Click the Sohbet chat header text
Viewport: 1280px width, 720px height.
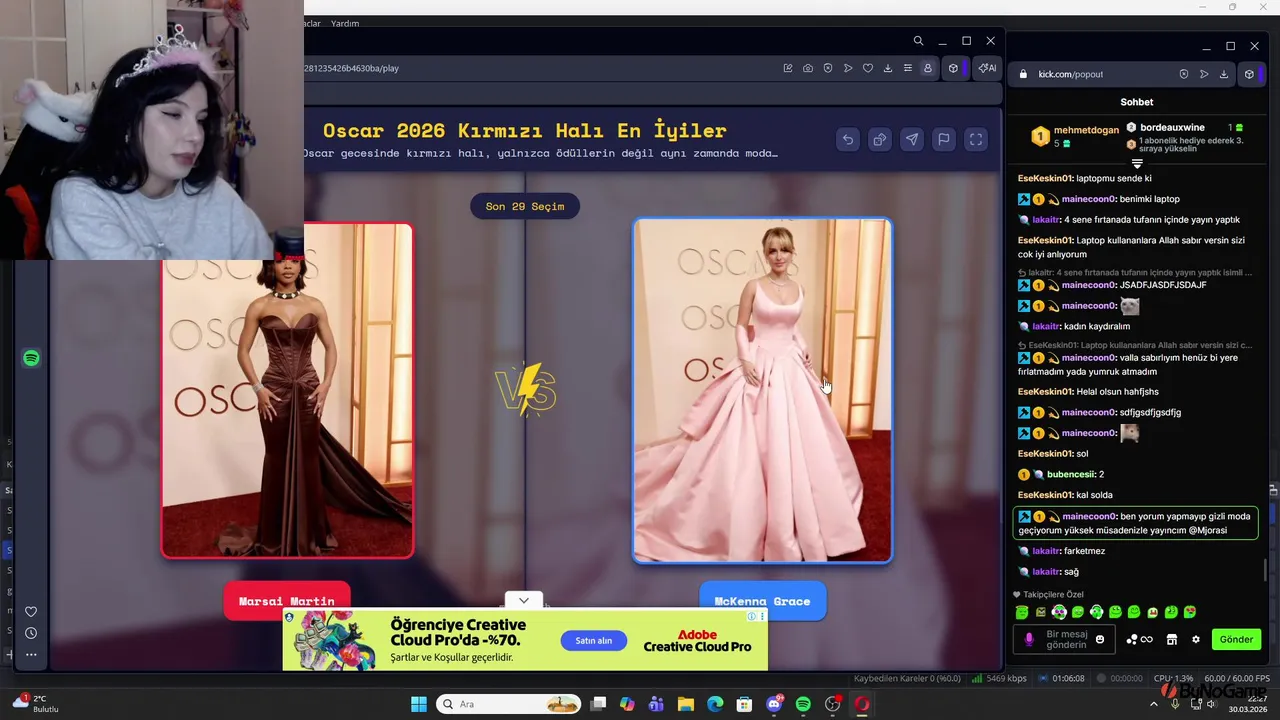coord(1137,102)
